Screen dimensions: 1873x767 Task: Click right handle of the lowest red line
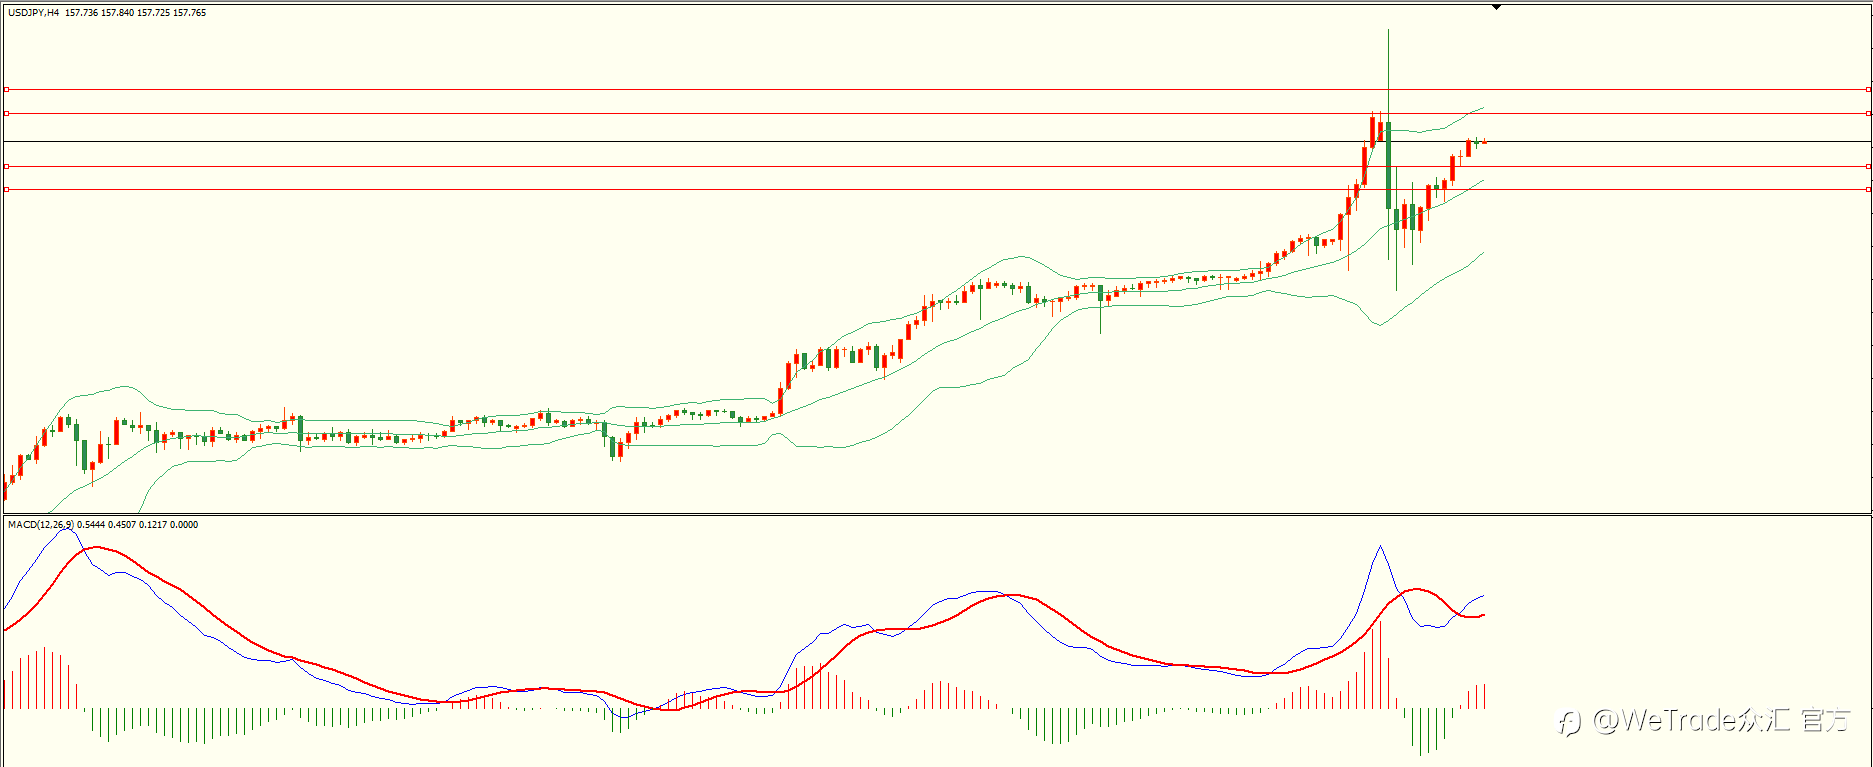[x=1869, y=189]
